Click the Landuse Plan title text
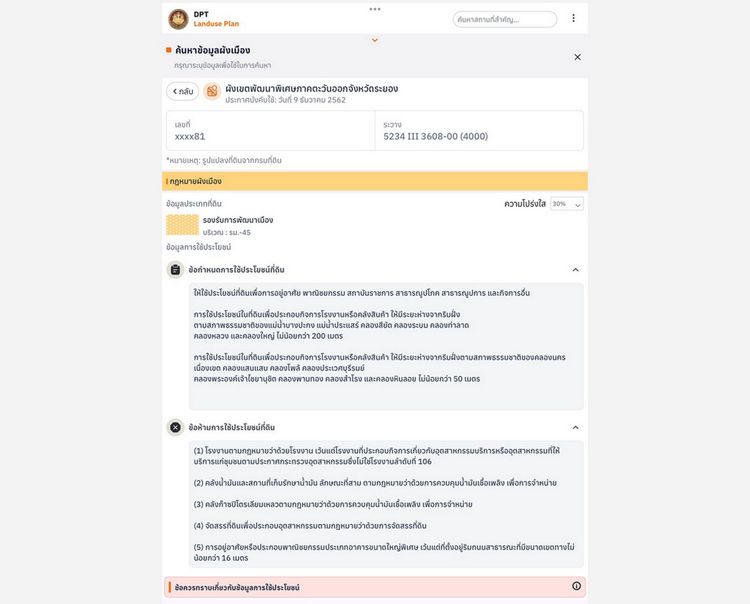750x604 pixels. [216, 23]
